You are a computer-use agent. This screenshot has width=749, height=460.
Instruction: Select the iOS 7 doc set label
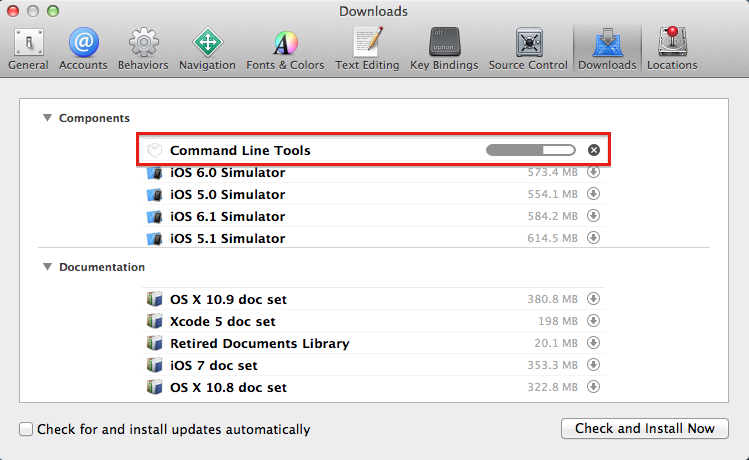(x=214, y=365)
